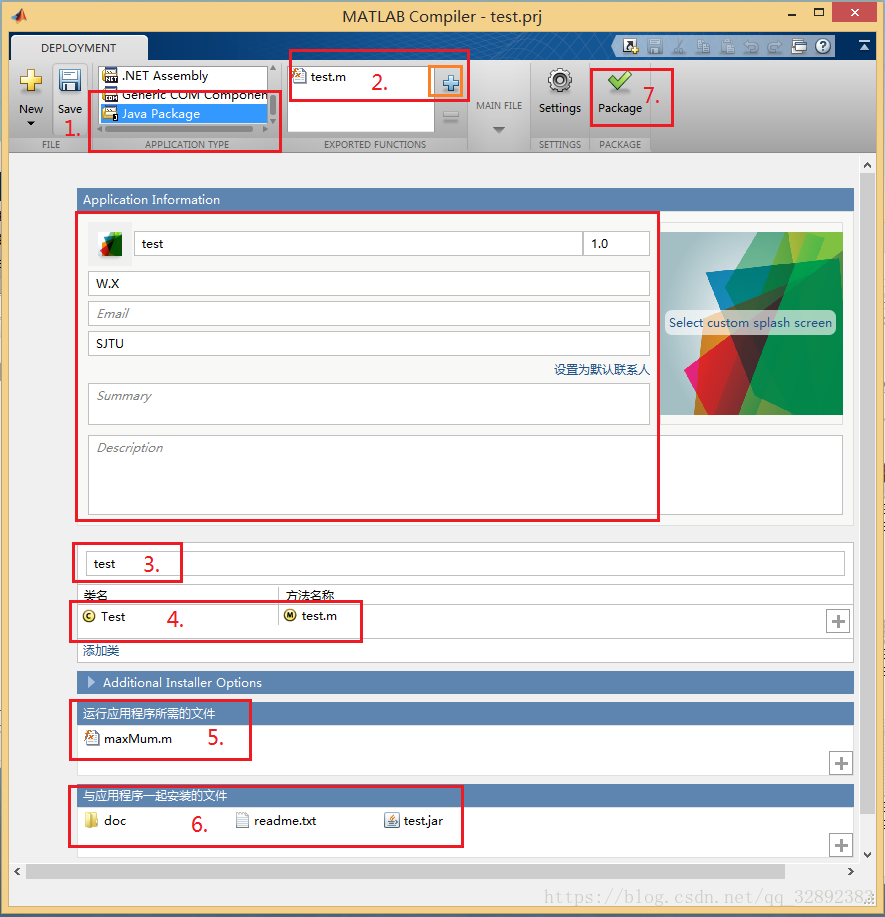Click scroll-up arrow of application type list
This screenshot has height=917, width=885.
click(273, 68)
